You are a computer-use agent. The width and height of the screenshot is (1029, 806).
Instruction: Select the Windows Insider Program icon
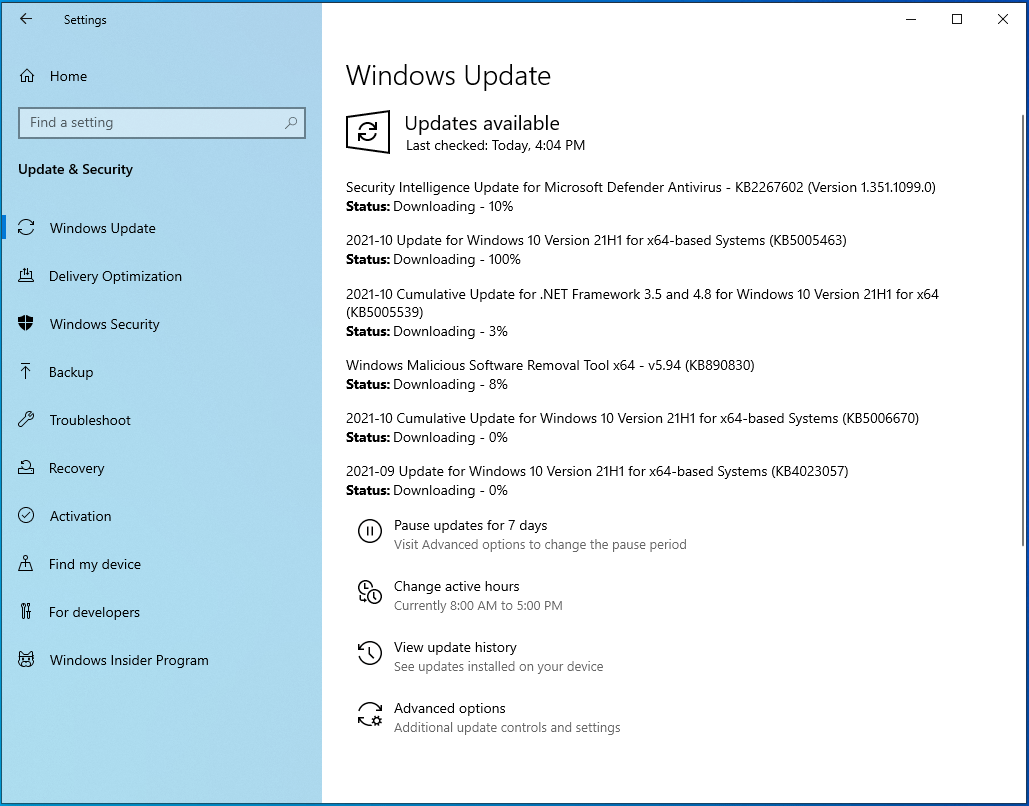(x=28, y=660)
